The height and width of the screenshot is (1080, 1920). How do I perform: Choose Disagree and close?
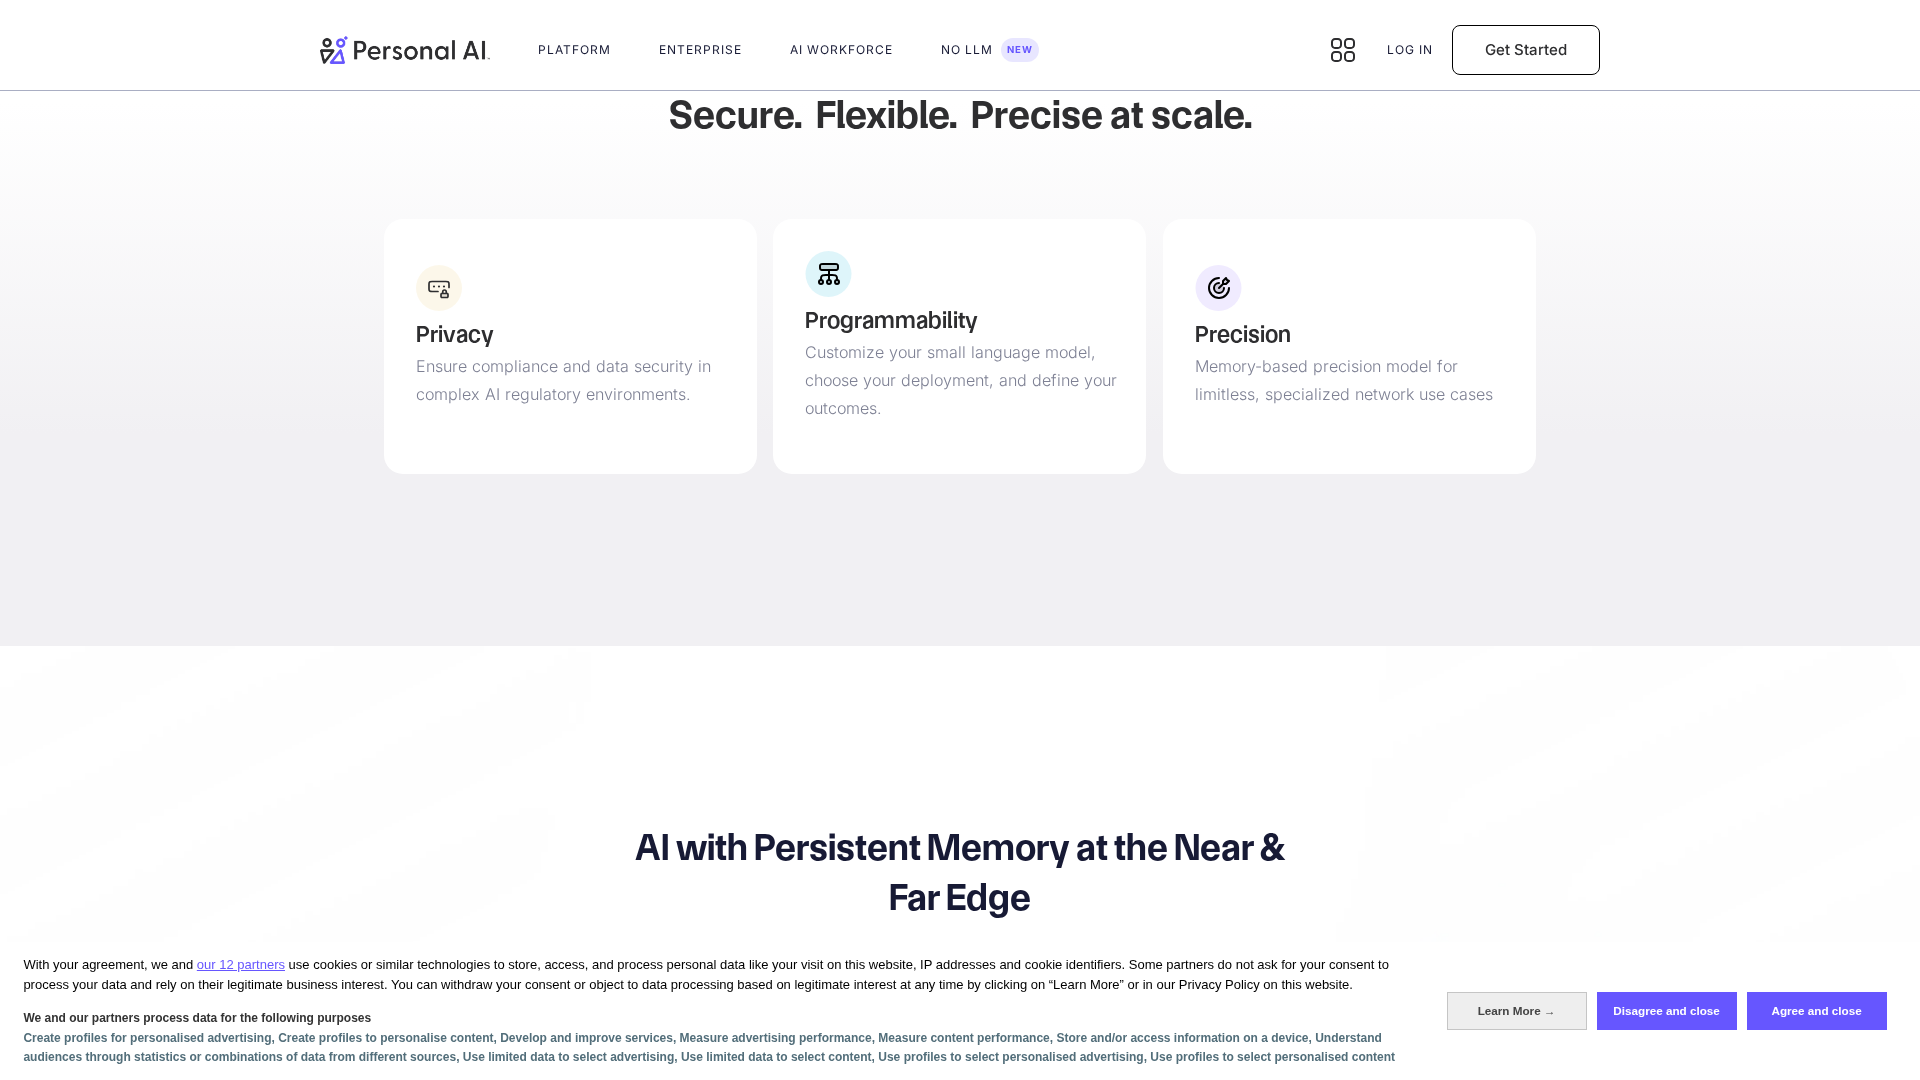click(1666, 1011)
